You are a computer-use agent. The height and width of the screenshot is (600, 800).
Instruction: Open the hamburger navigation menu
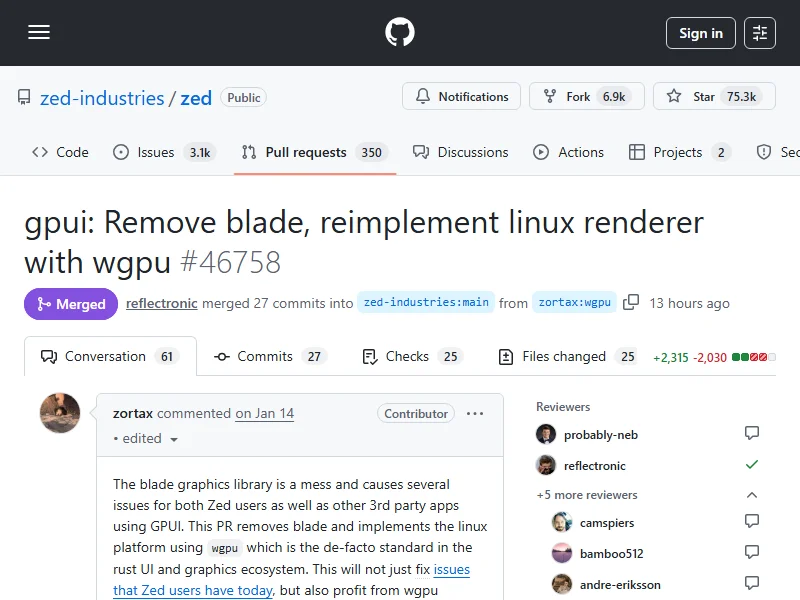pos(39,33)
